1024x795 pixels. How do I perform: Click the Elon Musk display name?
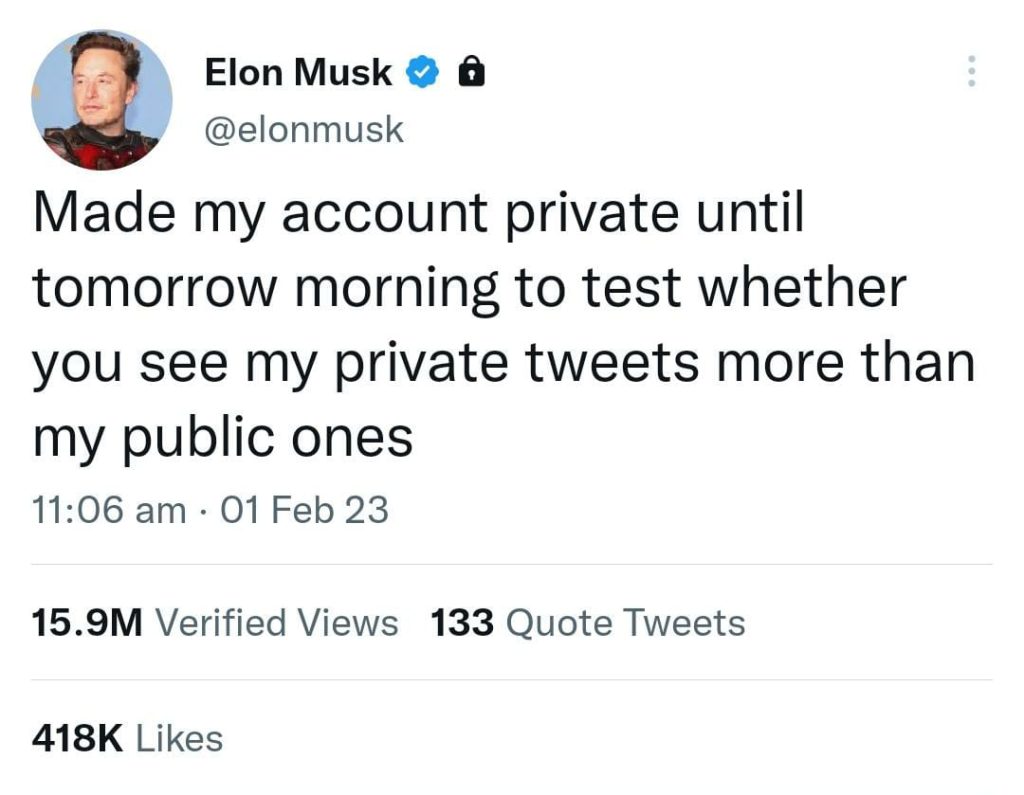(298, 72)
